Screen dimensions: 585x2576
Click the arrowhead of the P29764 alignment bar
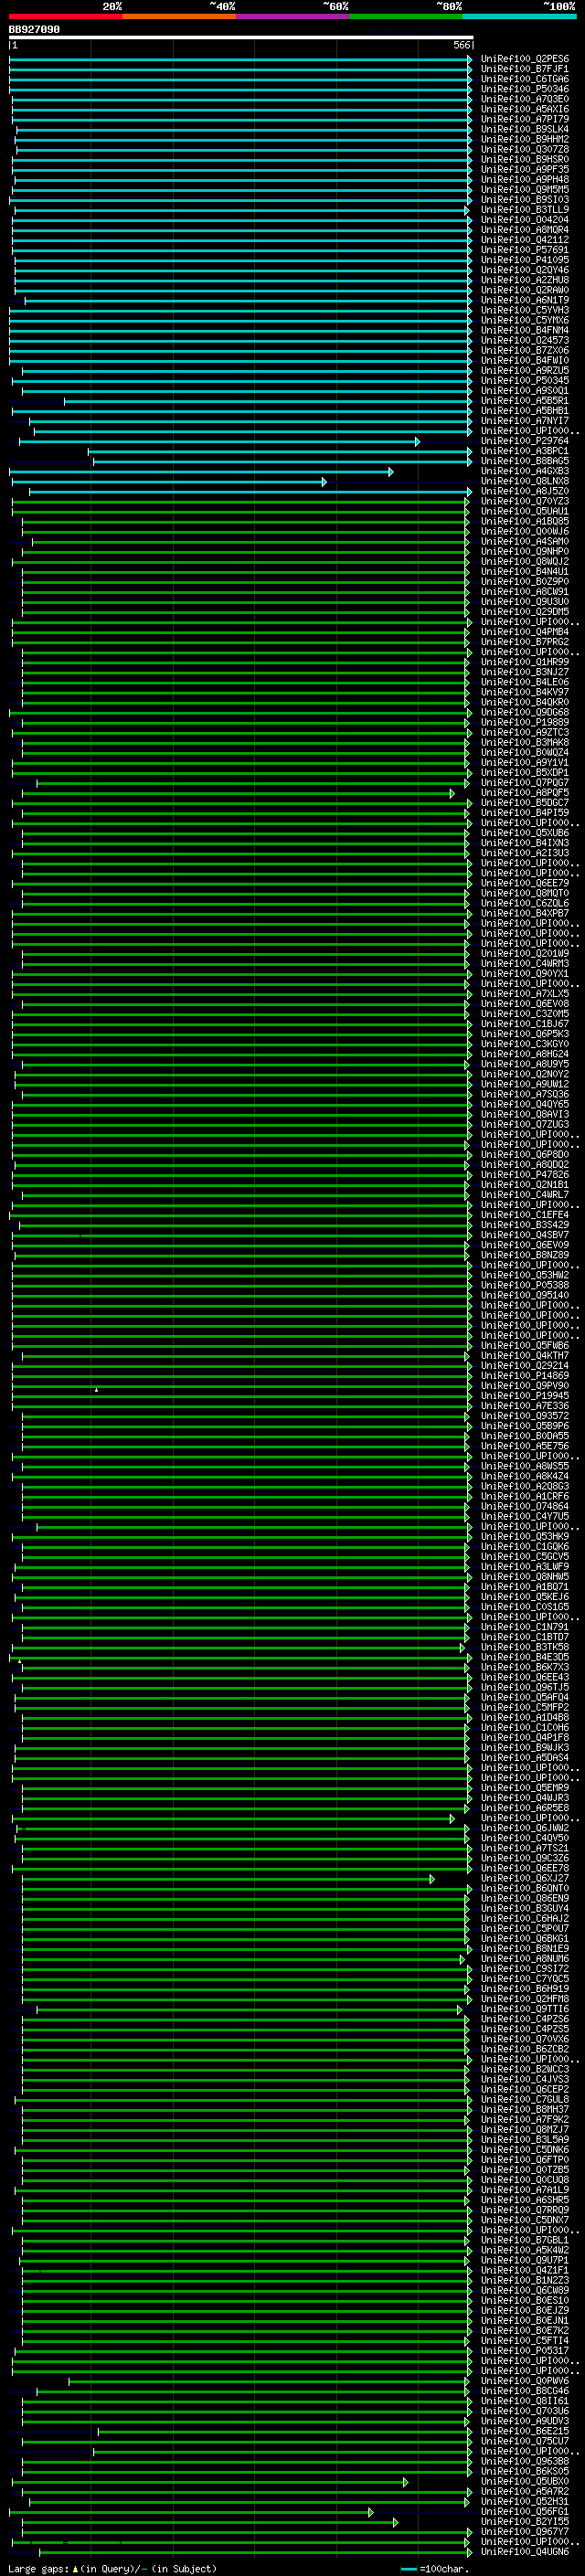point(417,441)
